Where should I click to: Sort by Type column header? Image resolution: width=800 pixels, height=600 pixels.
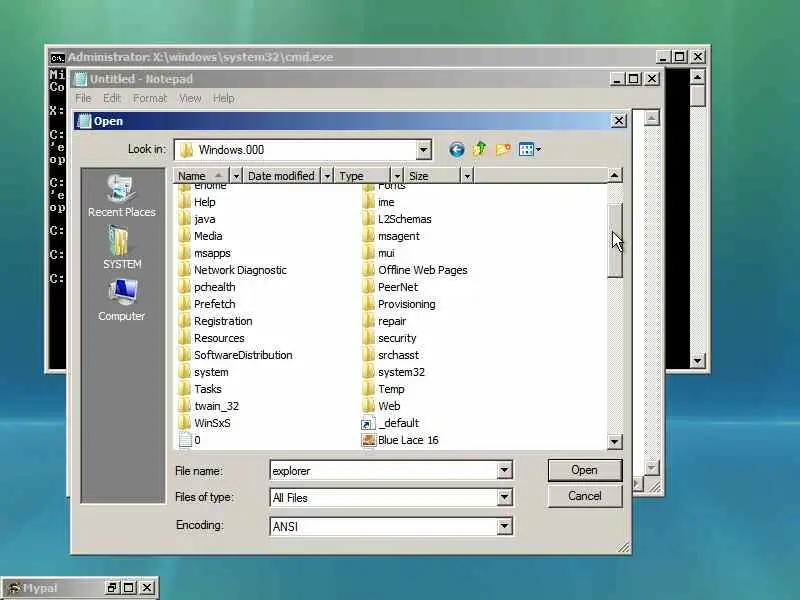(x=363, y=176)
